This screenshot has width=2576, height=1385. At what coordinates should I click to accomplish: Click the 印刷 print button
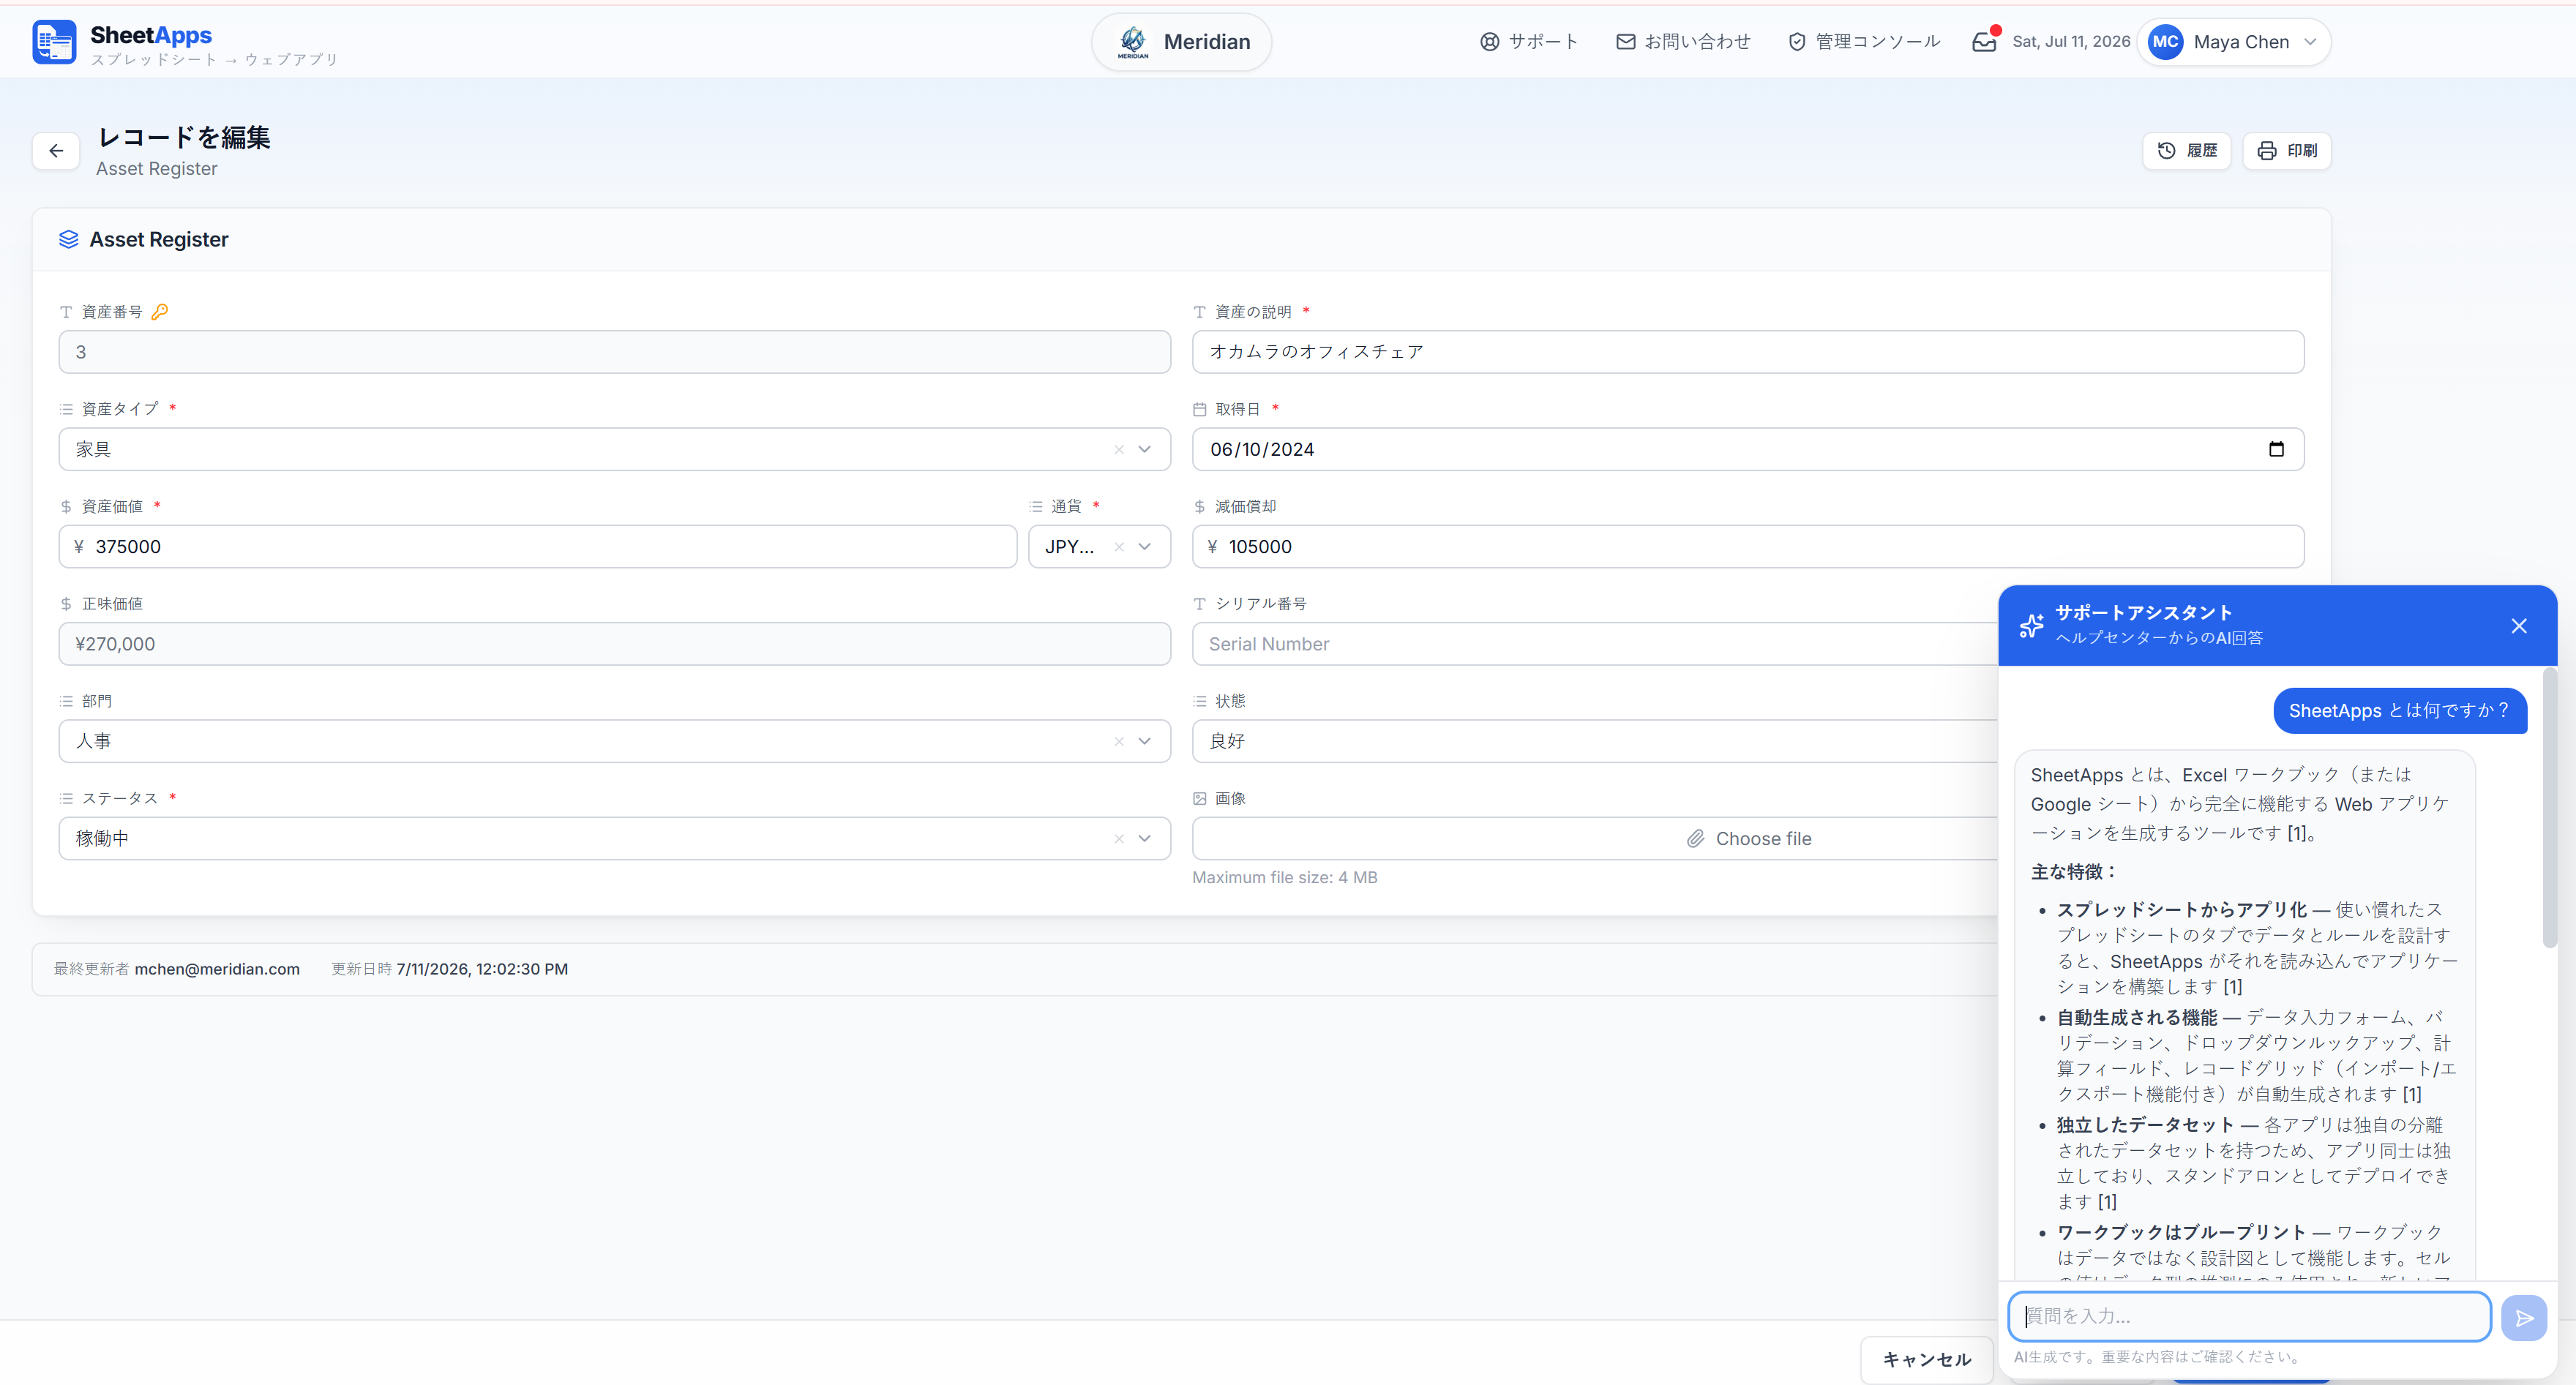2287,151
